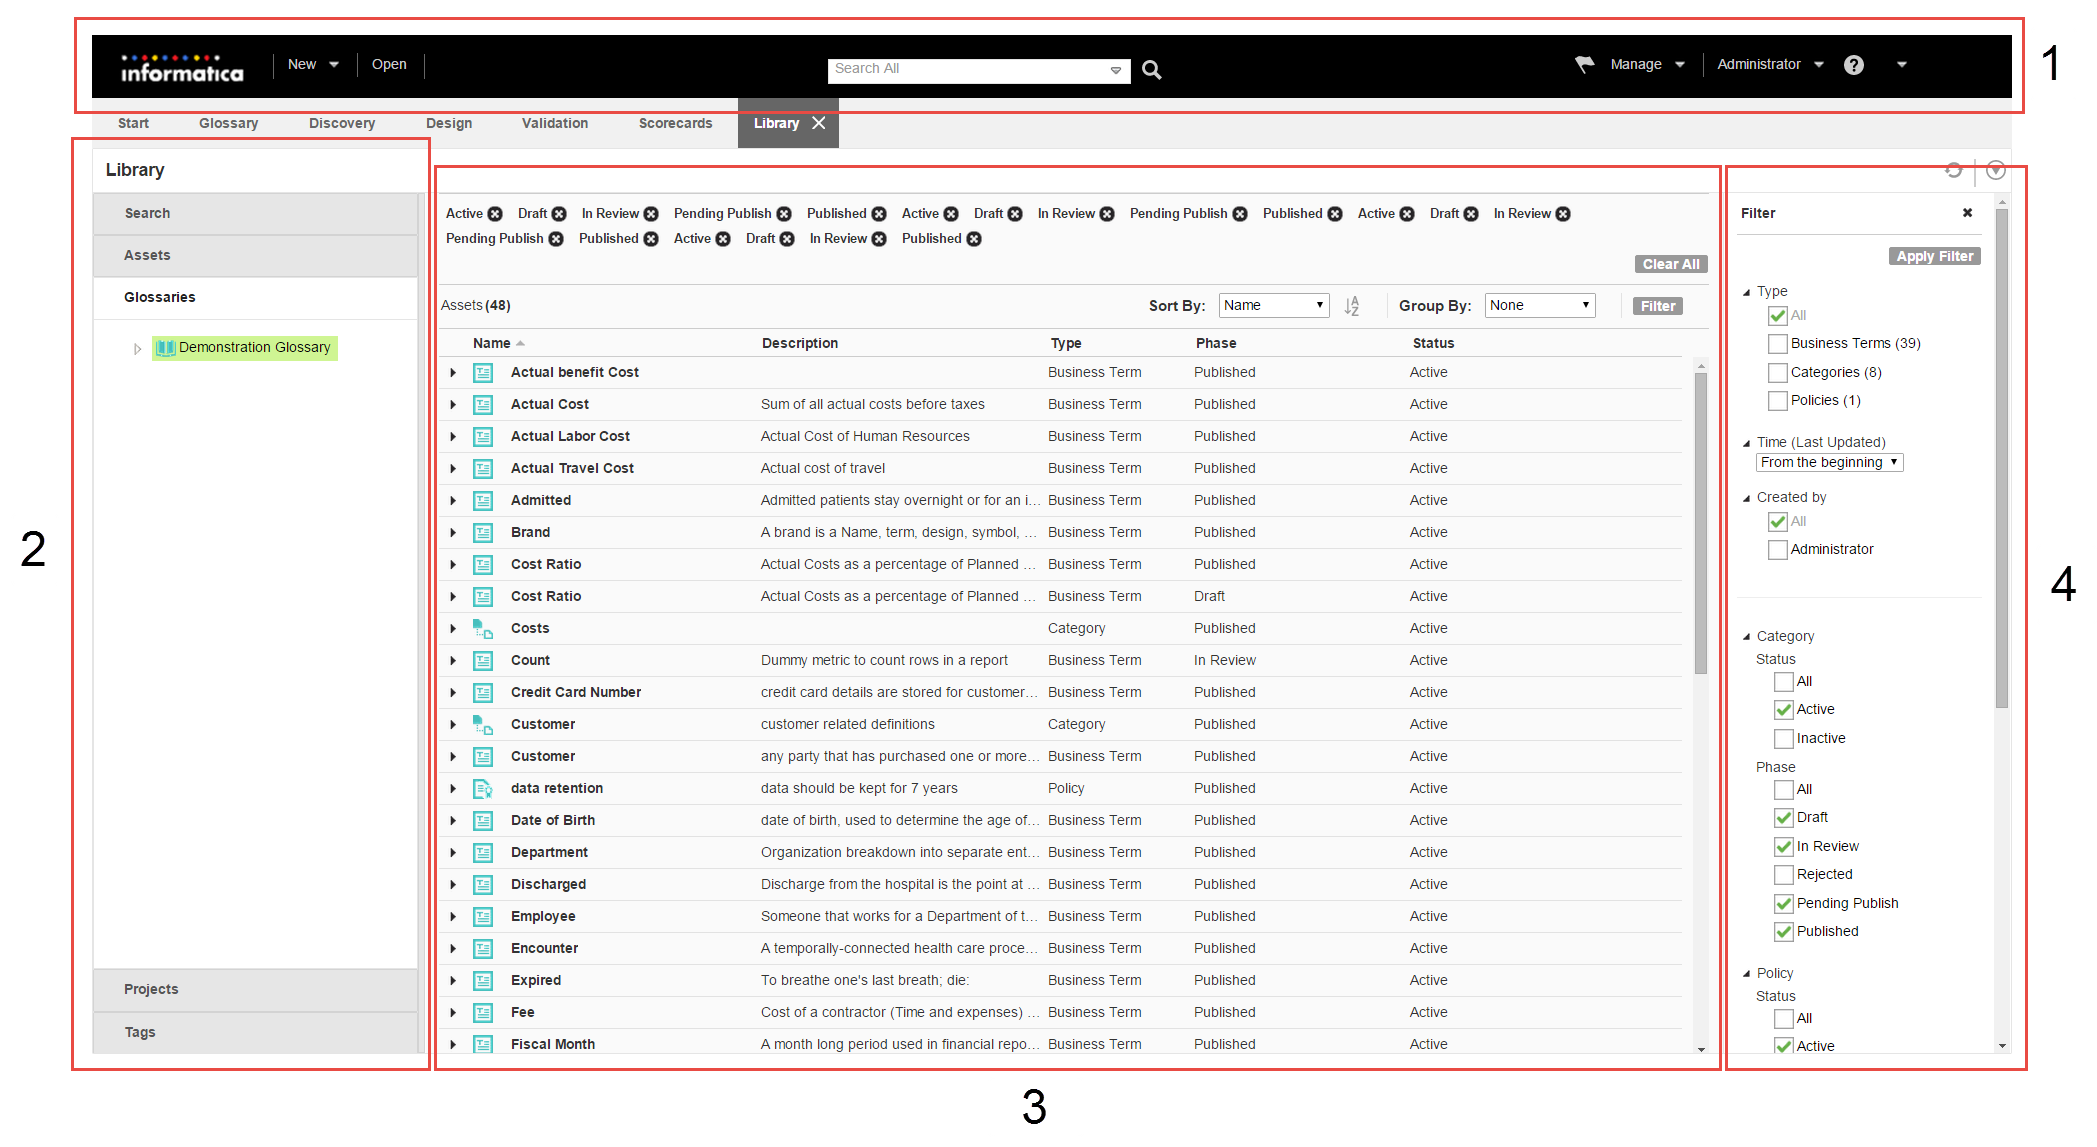The height and width of the screenshot is (1147, 2097).
Task: Switch to the Glossary tab
Action: [x=229, y=121]
